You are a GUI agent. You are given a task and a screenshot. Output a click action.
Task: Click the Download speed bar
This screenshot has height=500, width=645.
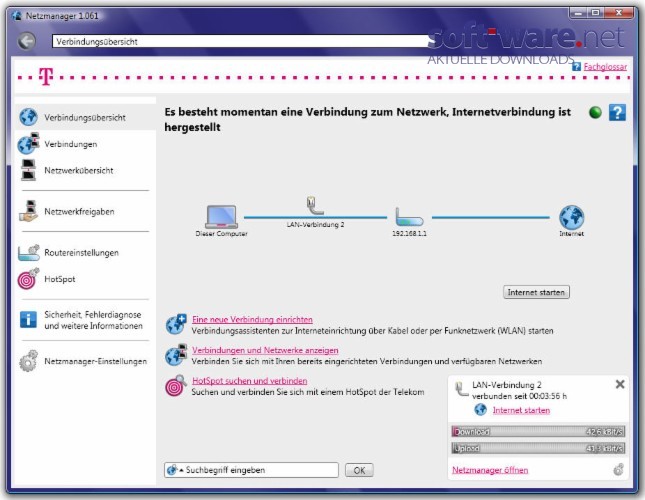(538, 431)
